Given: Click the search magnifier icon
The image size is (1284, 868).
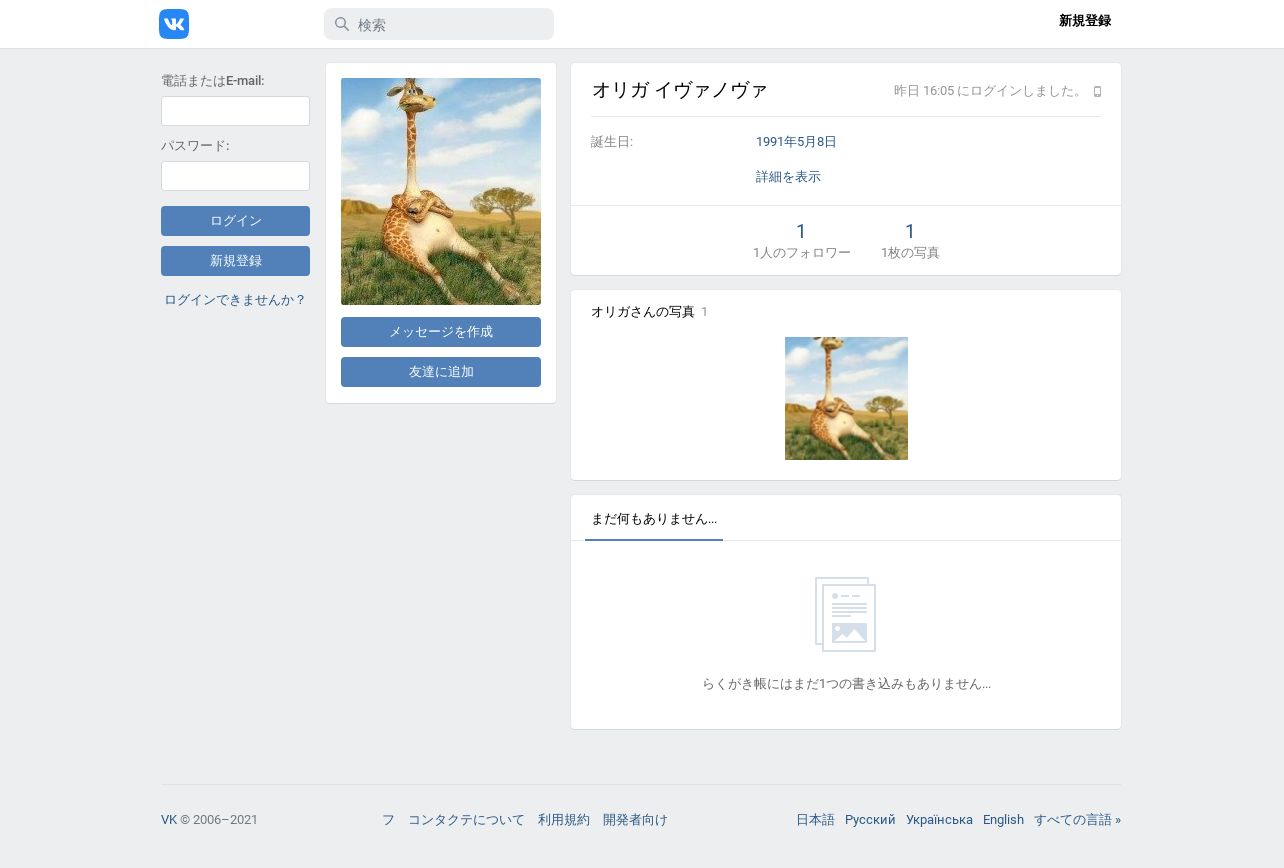Looking at the screenshot, I should pyautogui.click(x=341, y=24).
